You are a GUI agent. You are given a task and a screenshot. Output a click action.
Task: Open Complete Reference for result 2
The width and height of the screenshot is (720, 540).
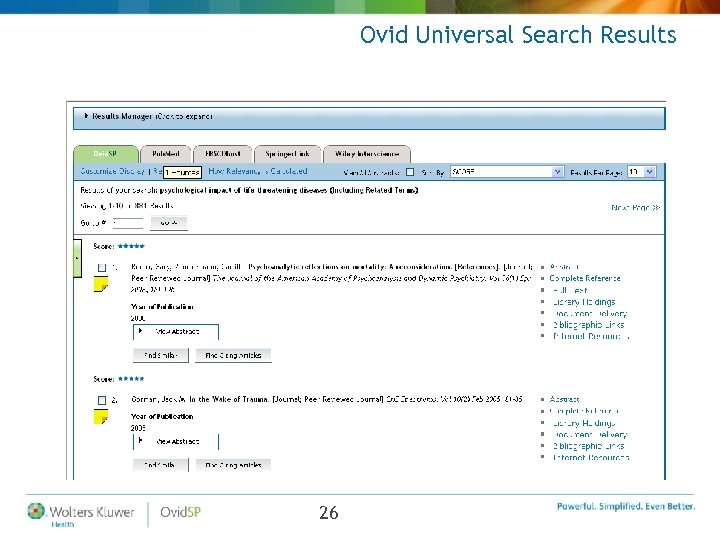[x=585, y=411]
